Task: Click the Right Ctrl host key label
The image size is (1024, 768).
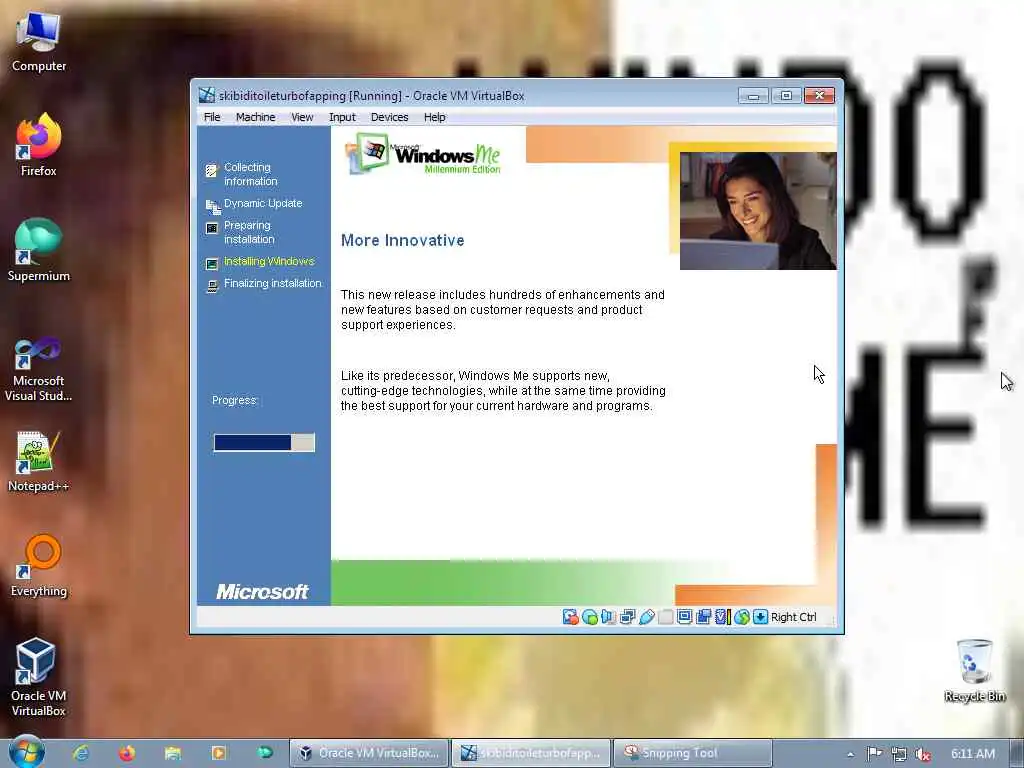Action: [793, 617]
